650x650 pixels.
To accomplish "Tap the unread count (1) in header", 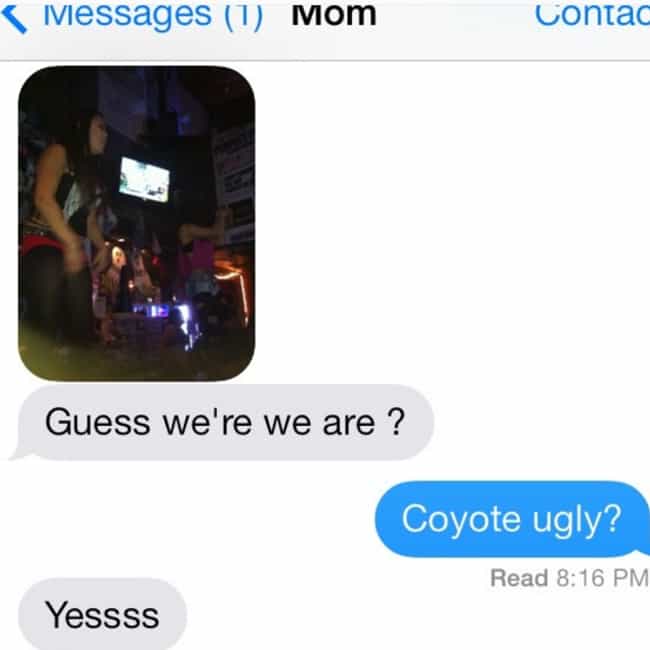I will 243,15.
